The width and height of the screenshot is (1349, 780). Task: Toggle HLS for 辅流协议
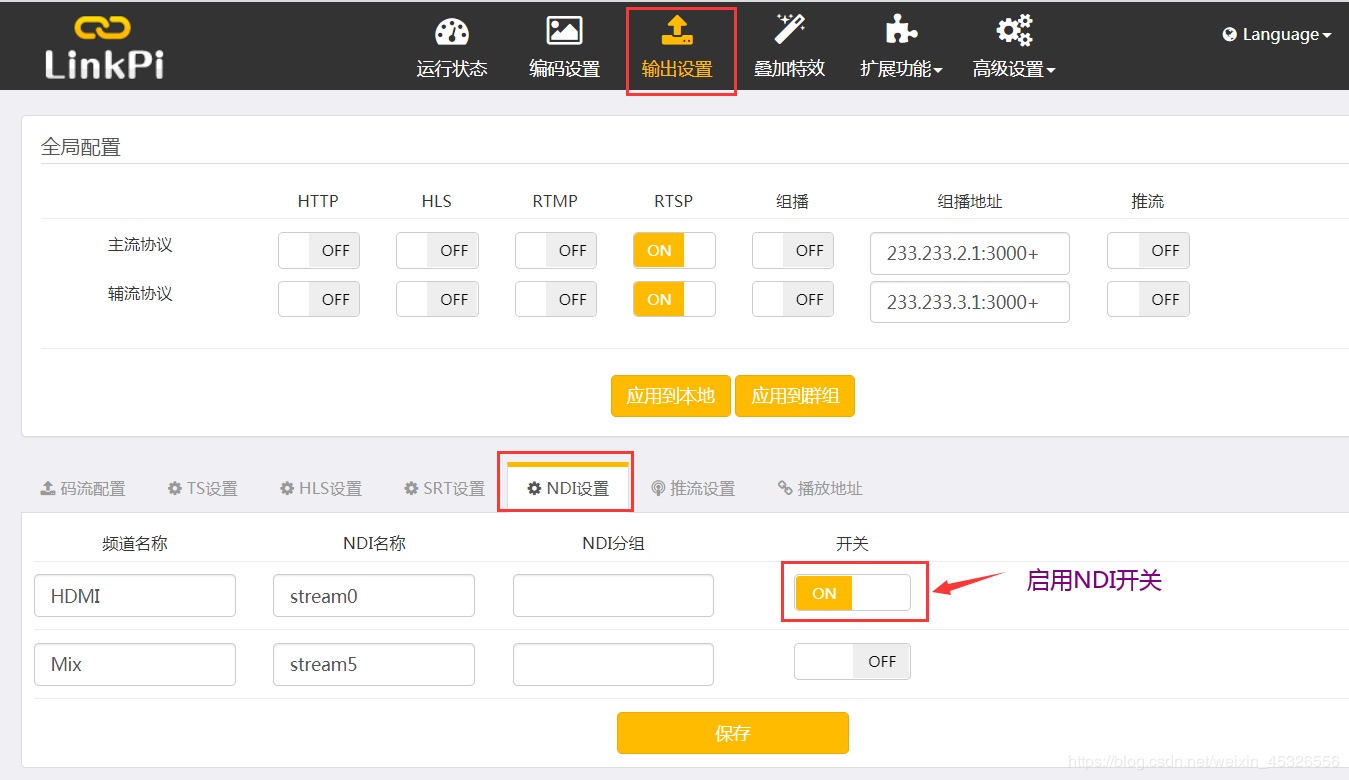437,299
